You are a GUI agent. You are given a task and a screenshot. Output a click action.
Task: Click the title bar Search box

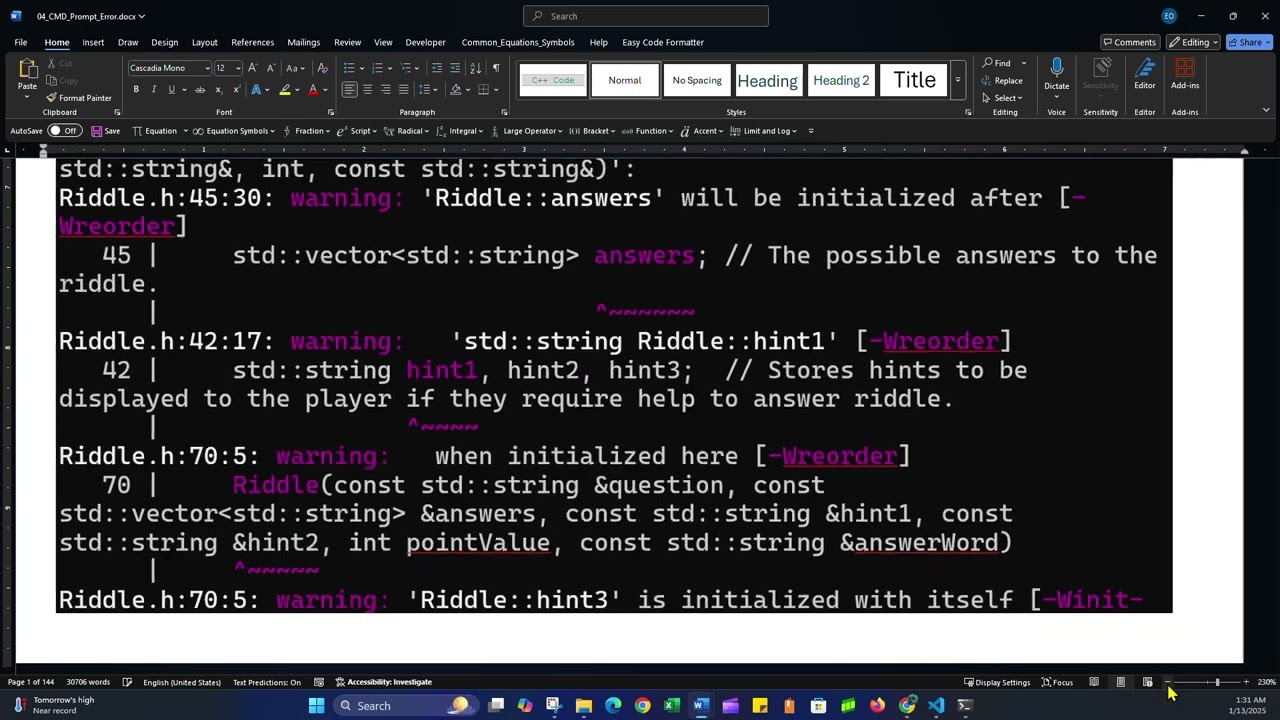646,16
